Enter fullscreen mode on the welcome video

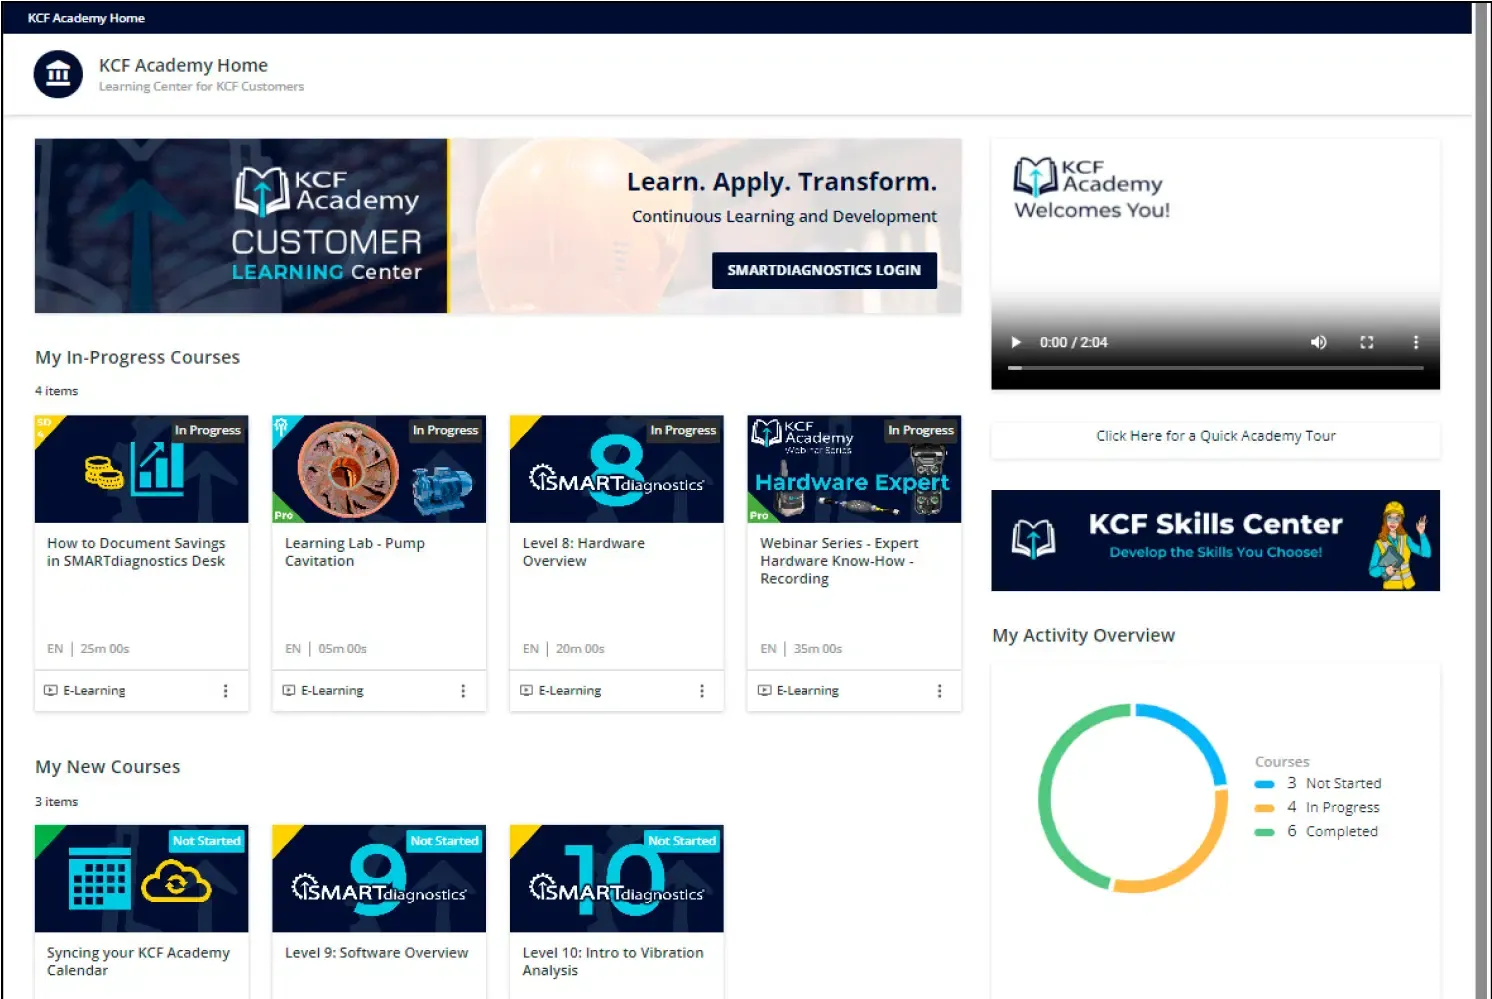click(1367, 342)
